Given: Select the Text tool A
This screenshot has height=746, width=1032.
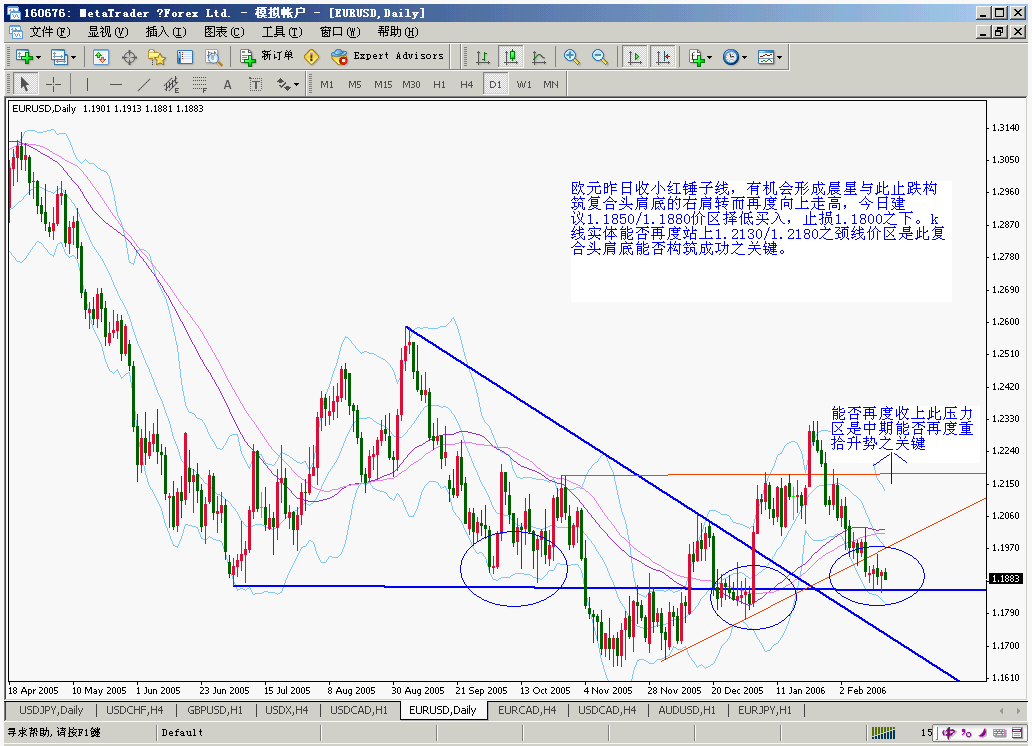Looking at the screenshot, I should (227, 84).
